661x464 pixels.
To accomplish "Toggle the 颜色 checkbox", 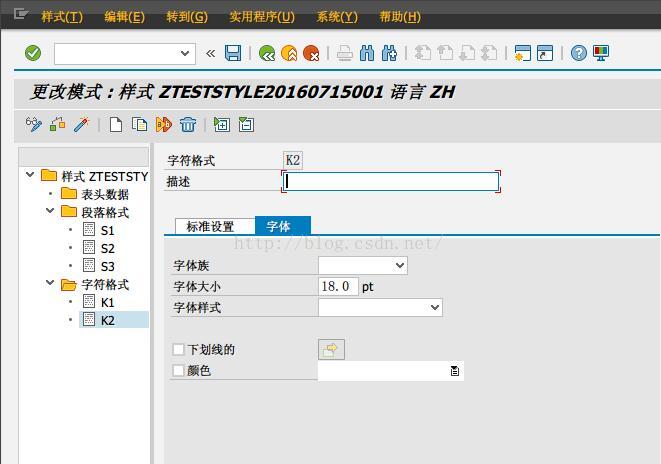I will pos(178,370).
